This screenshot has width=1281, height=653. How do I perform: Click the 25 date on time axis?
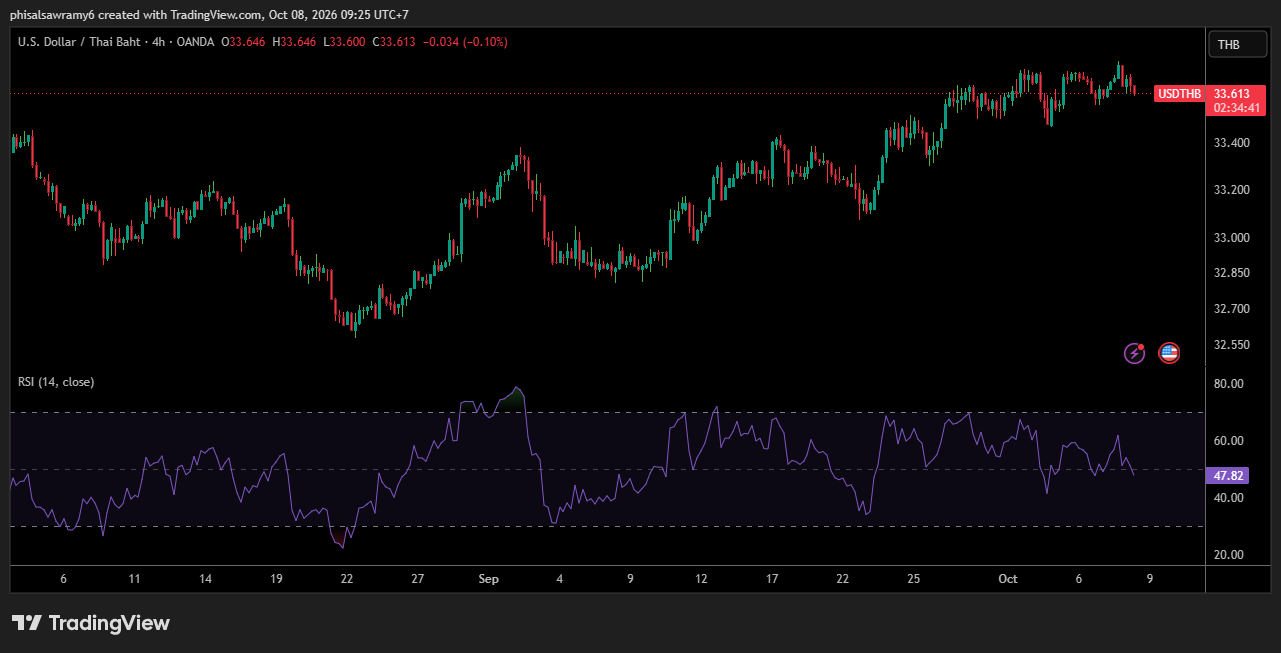click(x=914, y=579)
